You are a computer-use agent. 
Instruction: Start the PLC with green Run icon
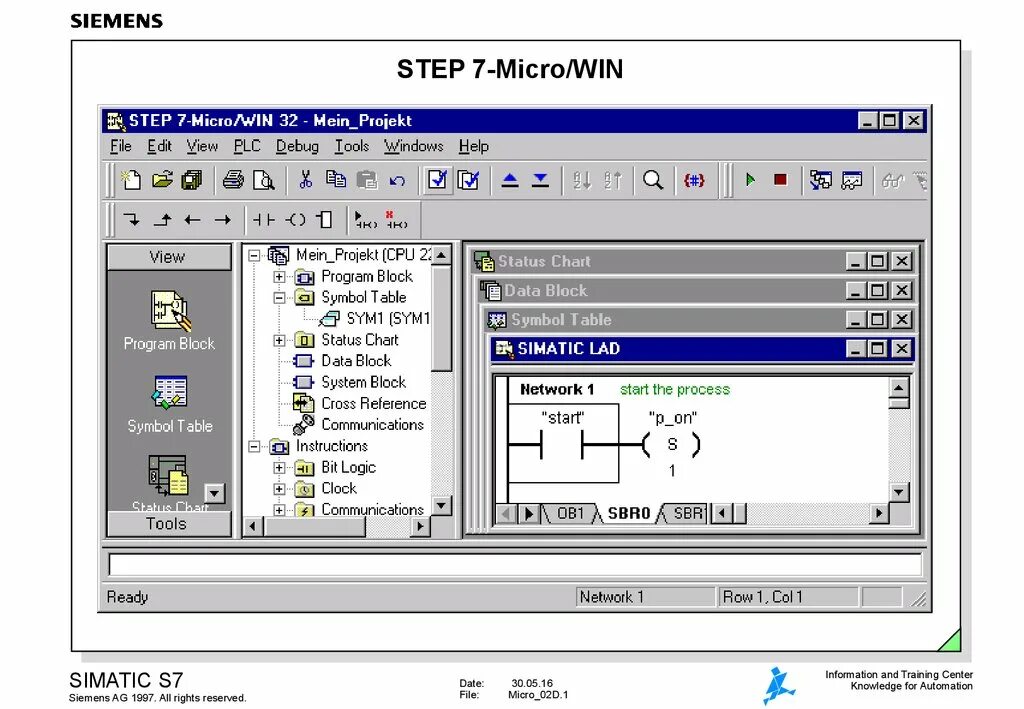(750, 180)
